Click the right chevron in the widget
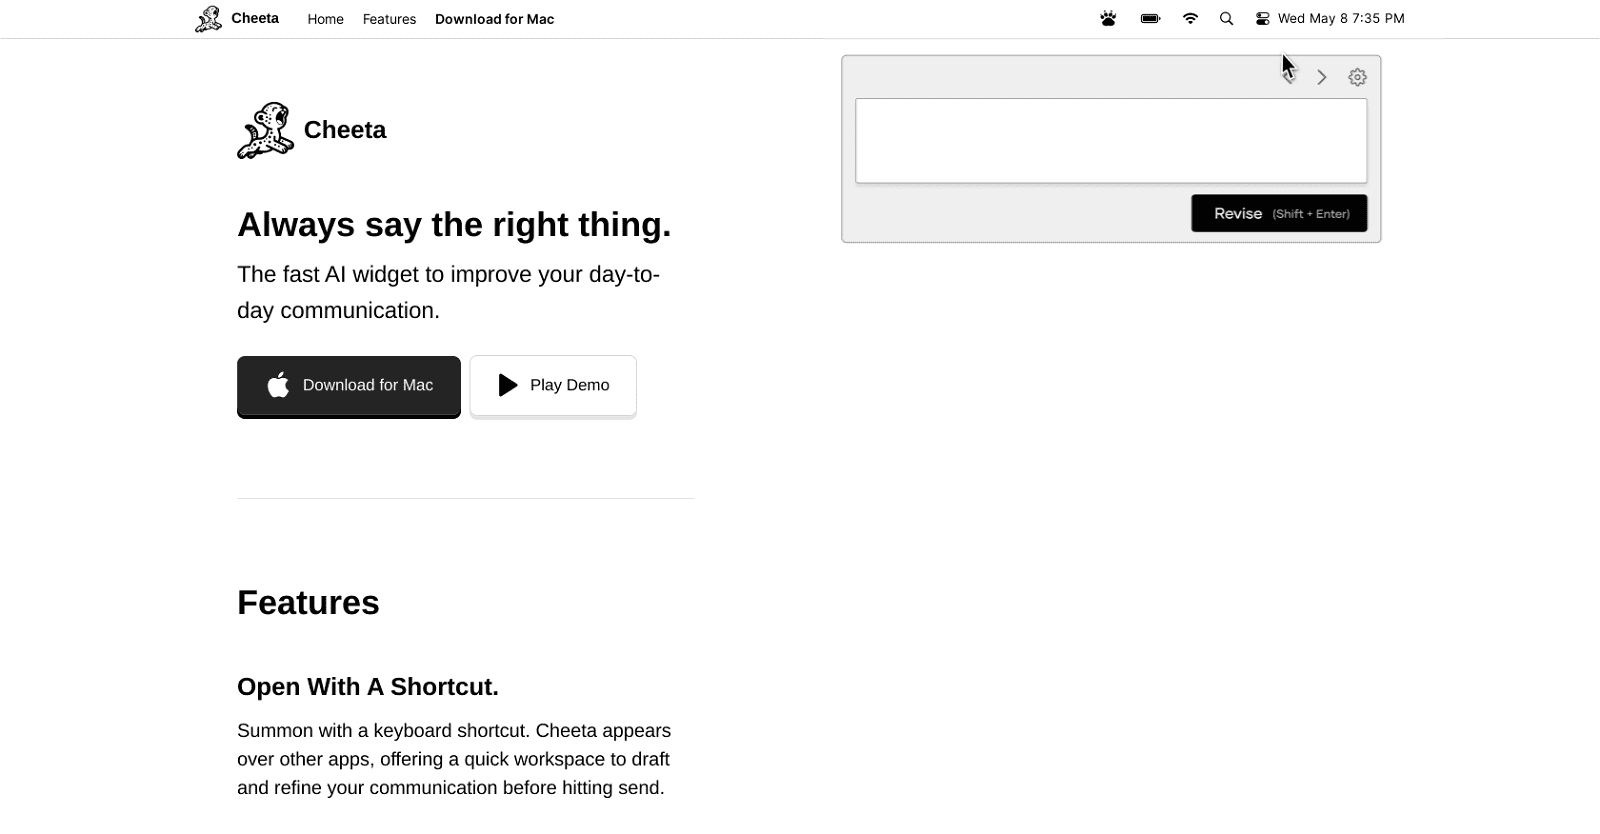This screenshot has height=834, width=1600. pyautogui.click(x=1322, y=77)
